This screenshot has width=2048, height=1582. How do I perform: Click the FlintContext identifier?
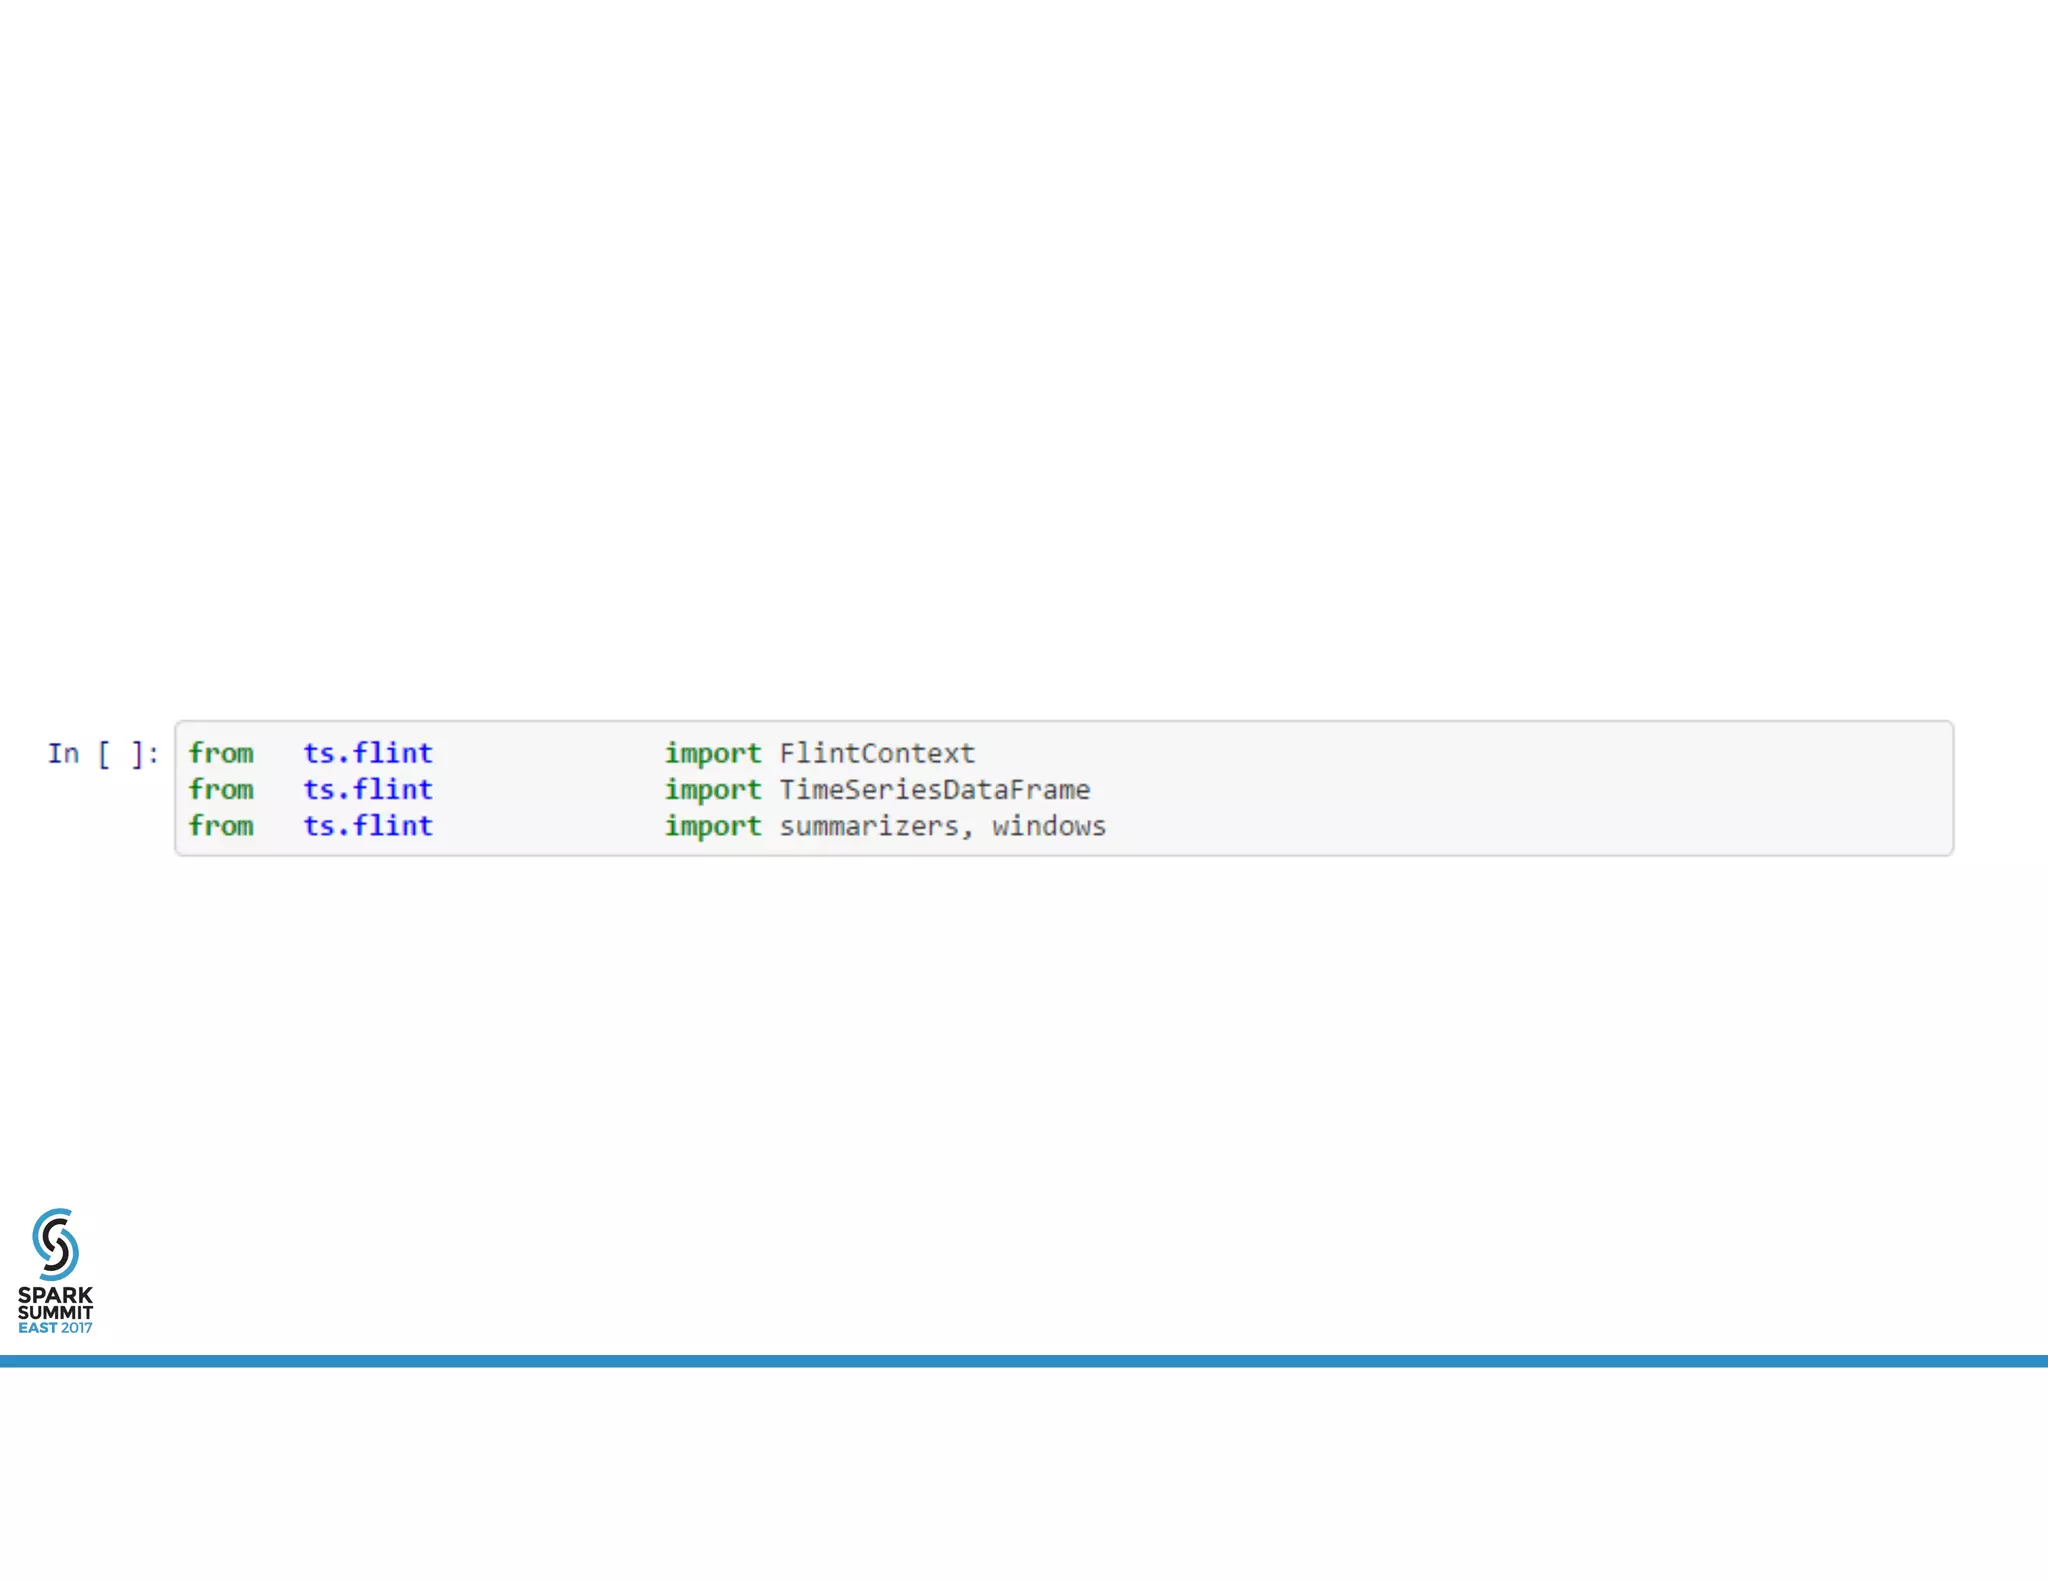click(x=877, y=753)
